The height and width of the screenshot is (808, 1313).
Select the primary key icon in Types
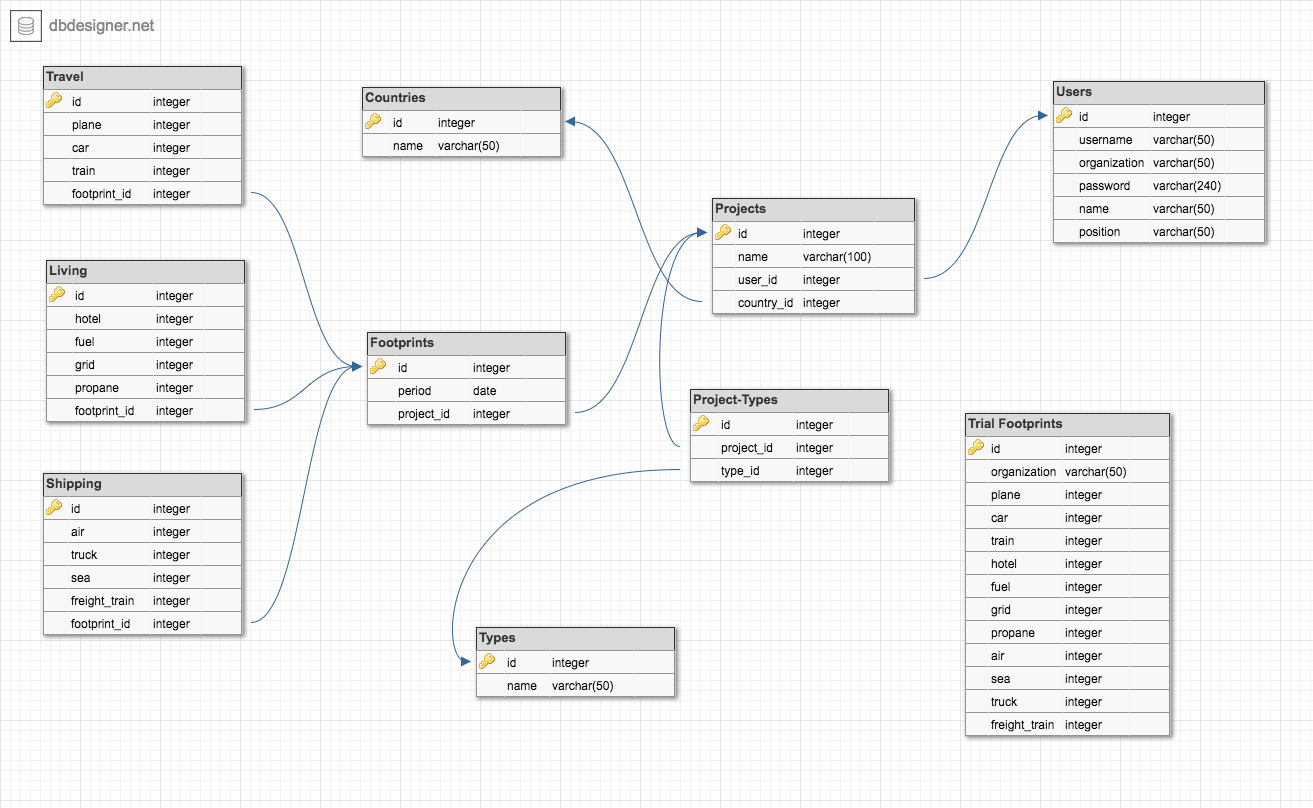[x=489, y=662]
